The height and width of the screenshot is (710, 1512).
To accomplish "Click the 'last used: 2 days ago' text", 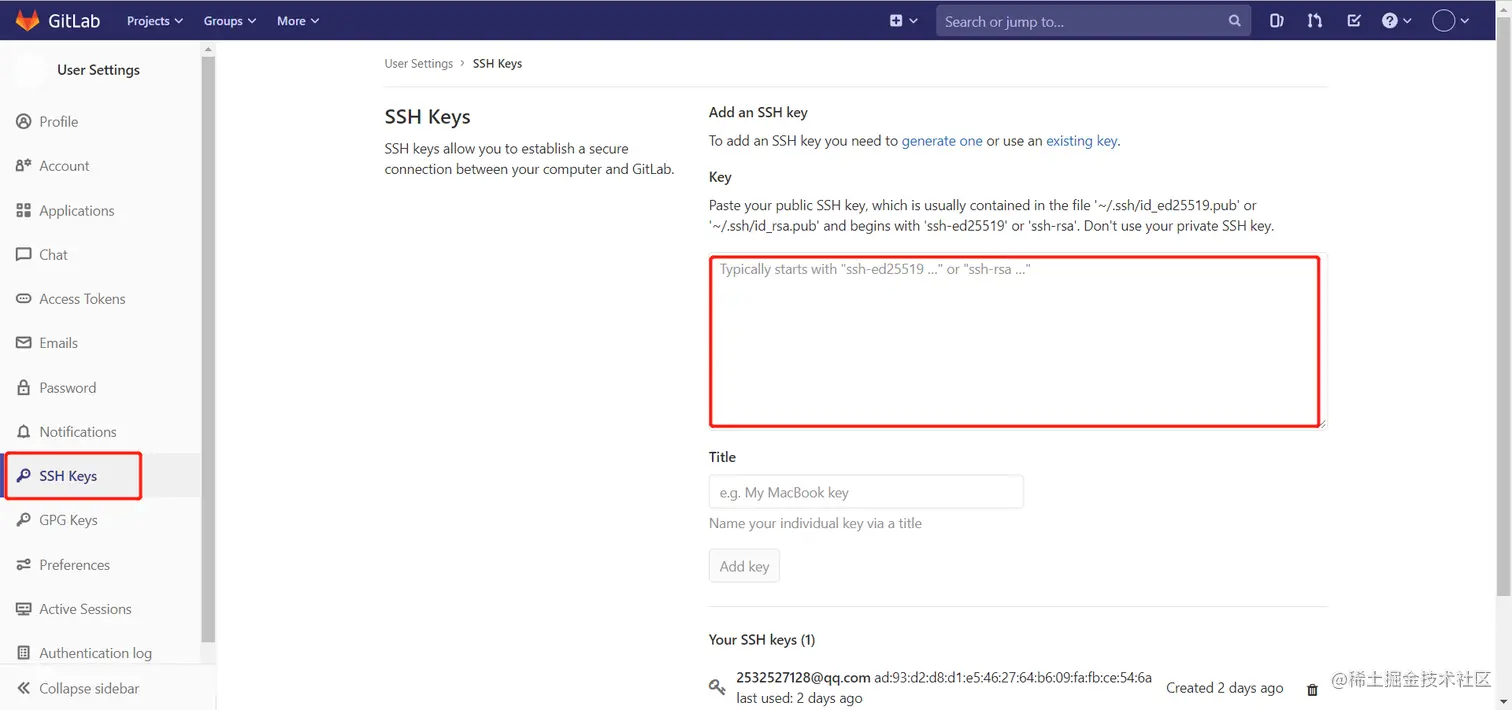I will (799, 698).
